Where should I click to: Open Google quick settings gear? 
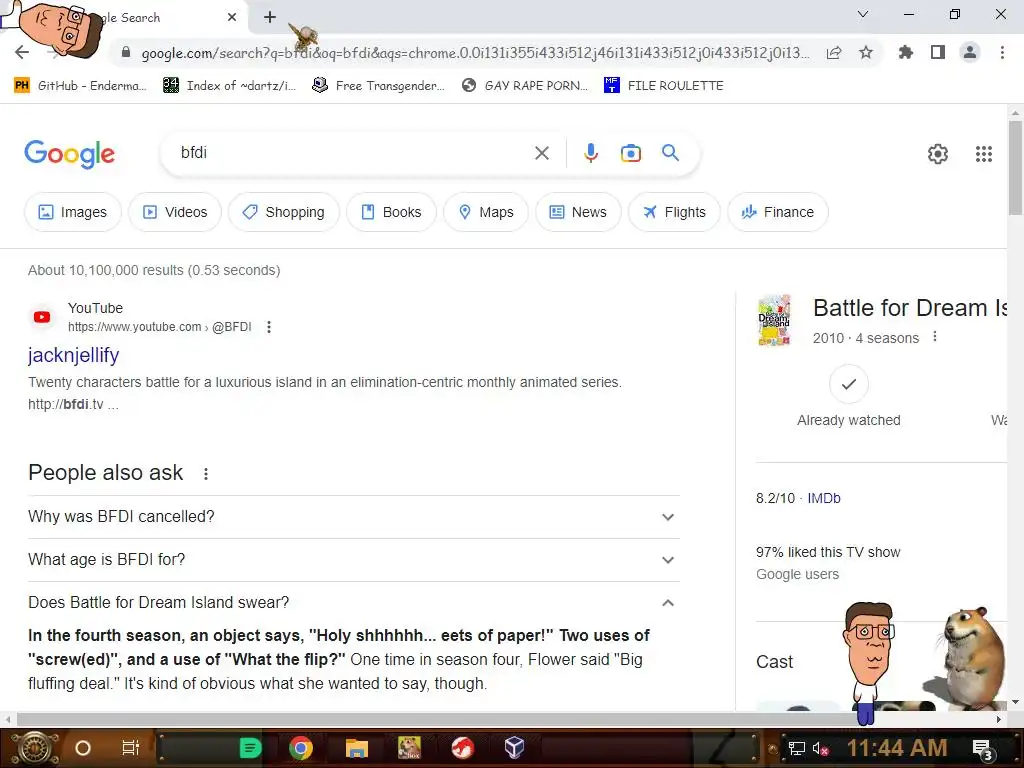[x=938, y=153]
